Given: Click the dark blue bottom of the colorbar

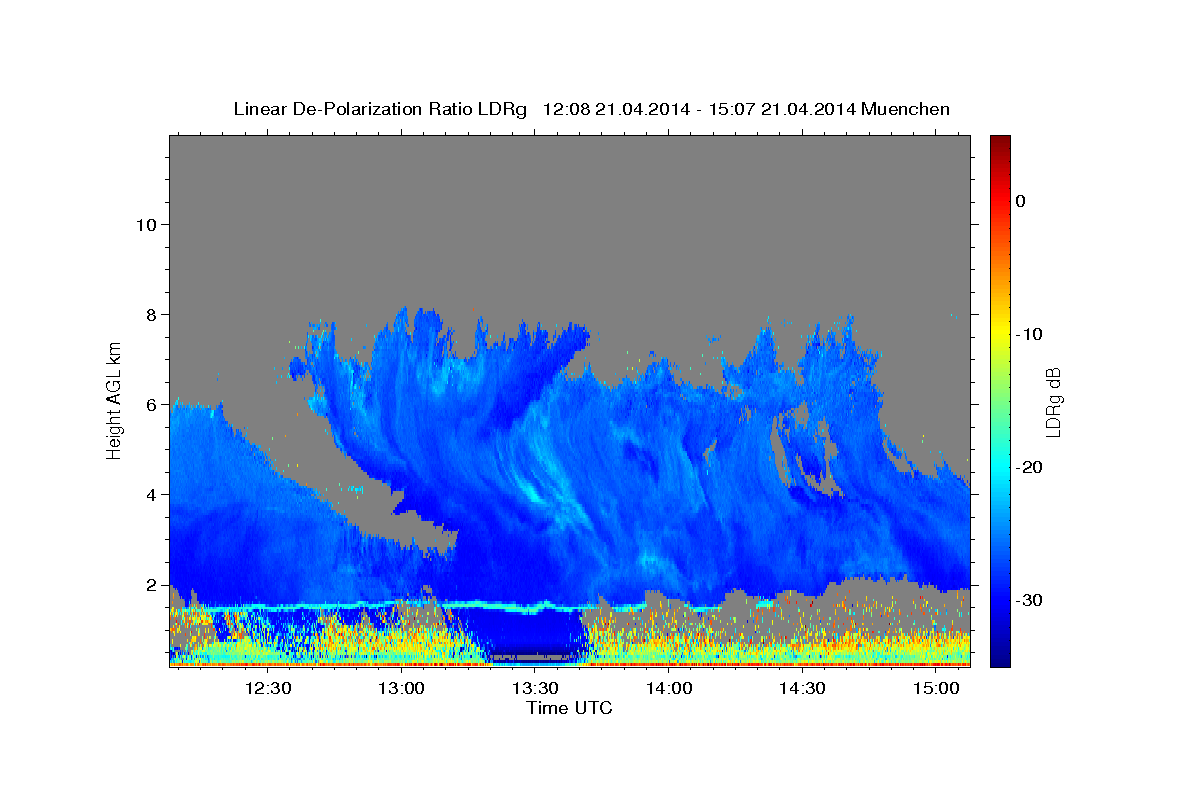Looking at the screenshot, I should 1000,658.
